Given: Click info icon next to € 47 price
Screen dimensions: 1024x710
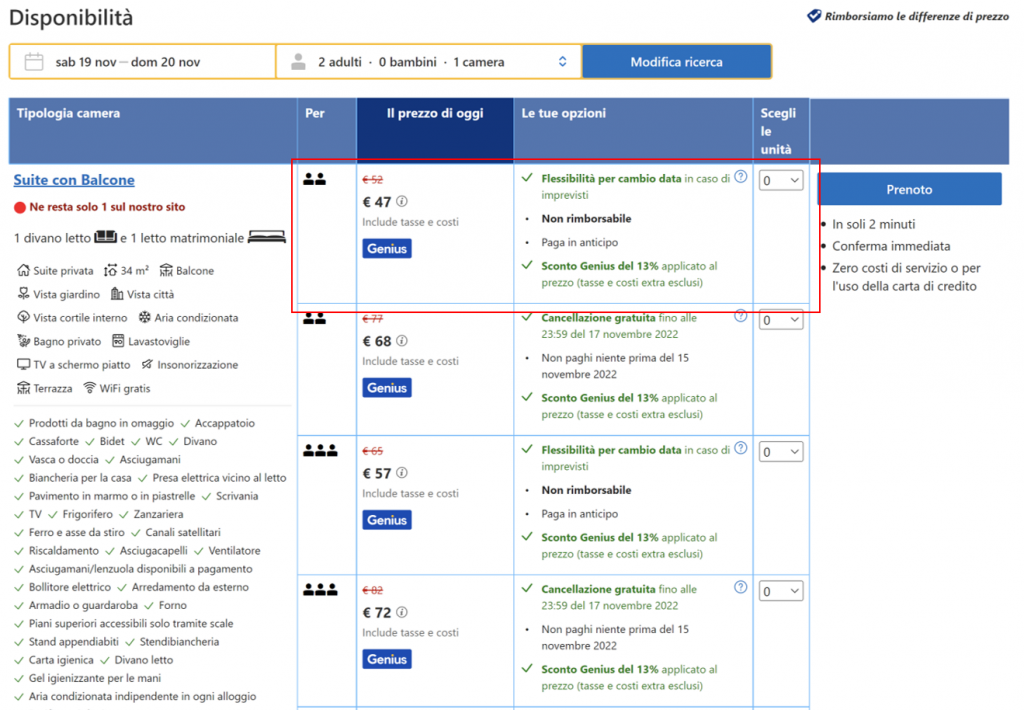Looking at the screenshot, I should click(402, 202).
